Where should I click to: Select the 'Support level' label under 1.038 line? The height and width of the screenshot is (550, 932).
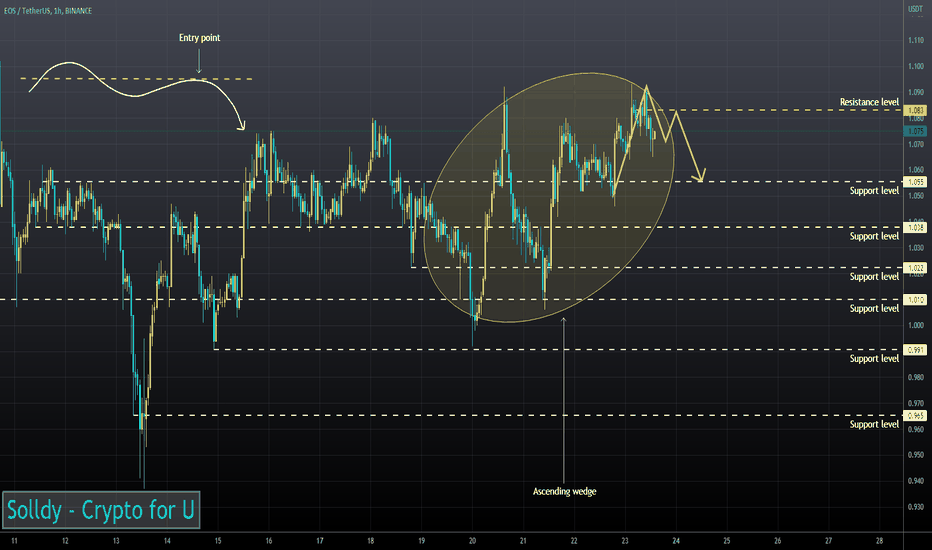(x=874, y=237)
